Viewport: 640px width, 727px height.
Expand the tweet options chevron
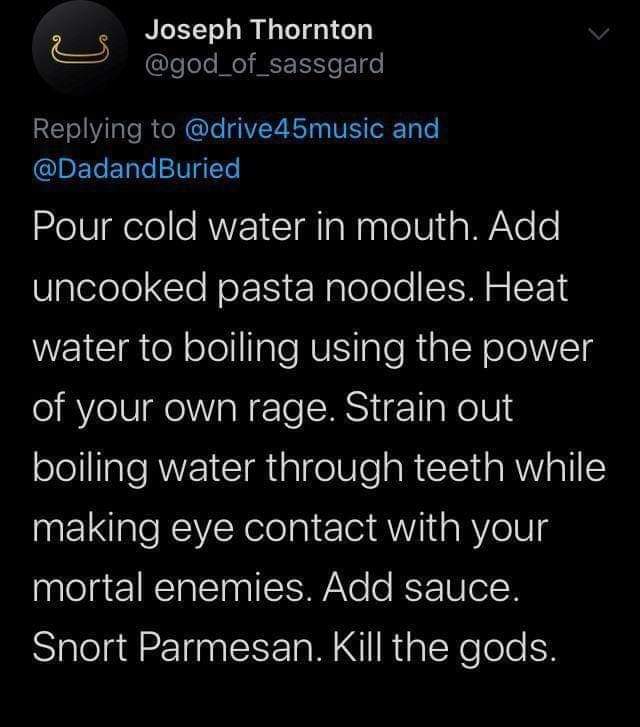pos(598,36)
